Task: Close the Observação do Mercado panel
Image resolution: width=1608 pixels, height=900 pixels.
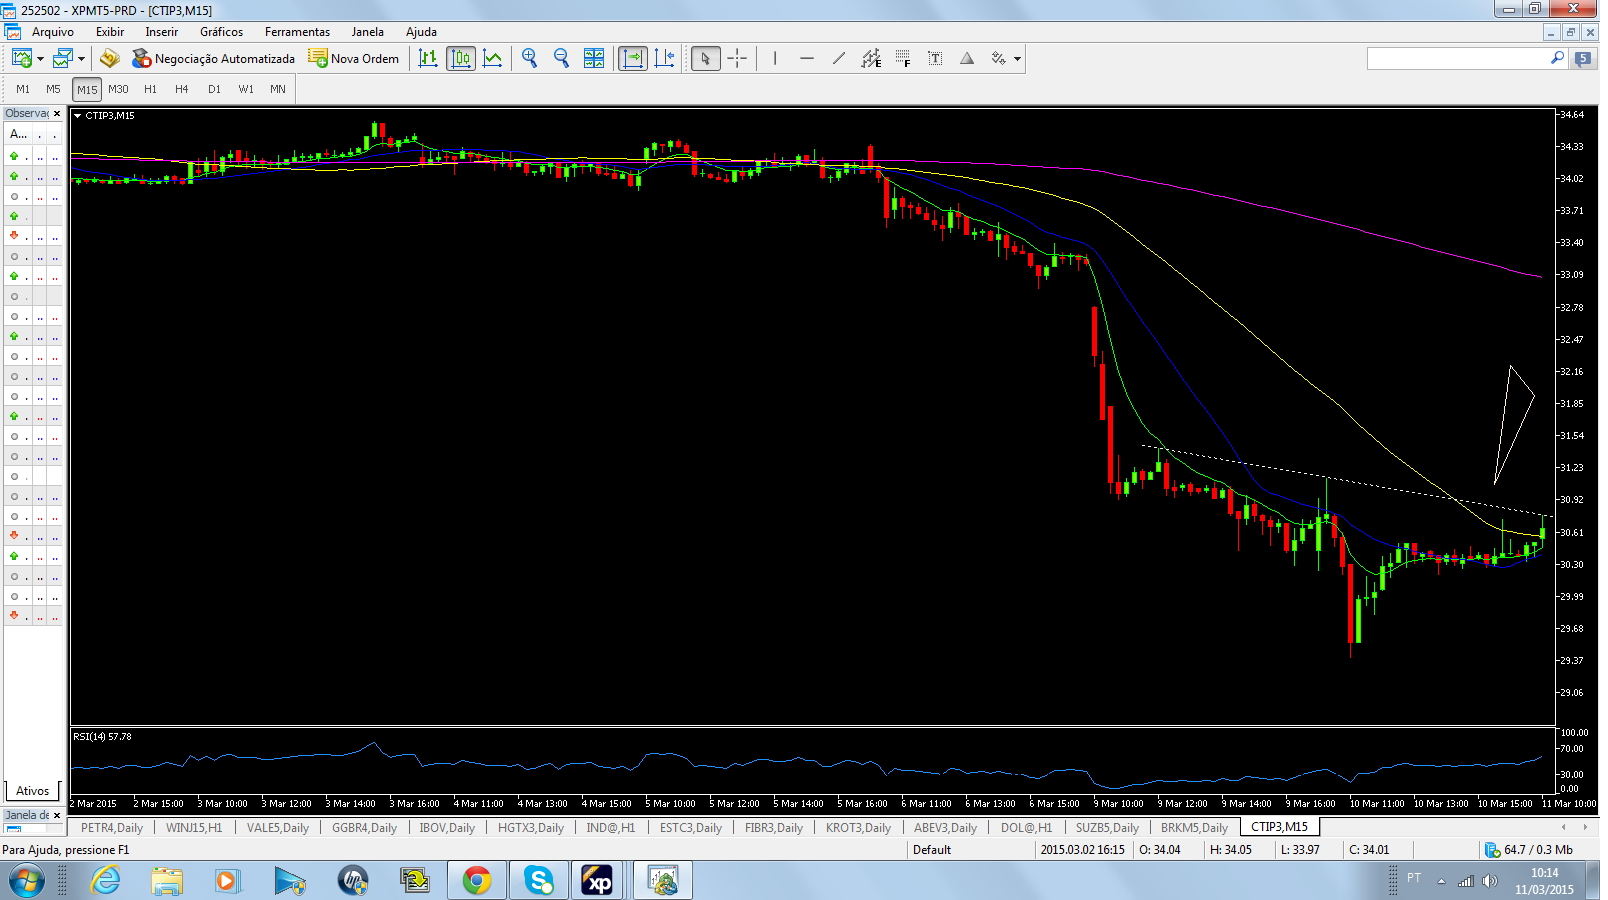Action: [x=57, y=114]
